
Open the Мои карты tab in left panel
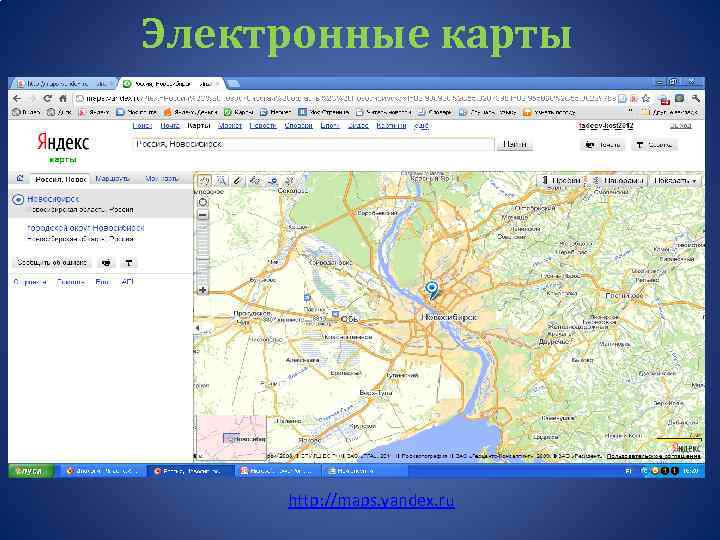(x=162, y=179)
